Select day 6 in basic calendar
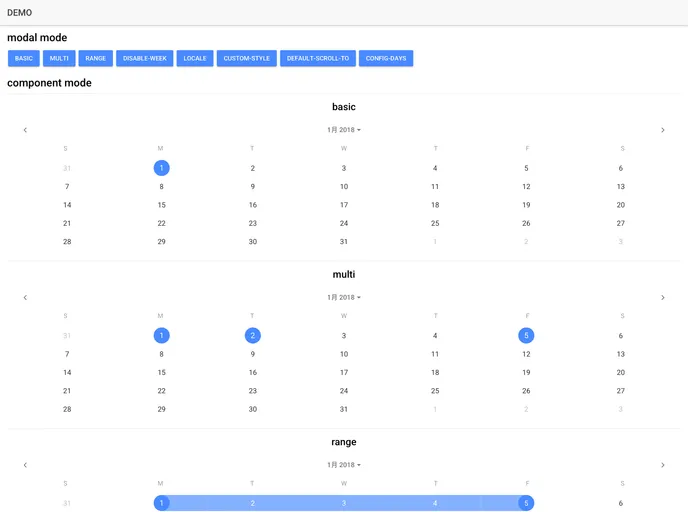The height and width of the screenshot is (512, 688). [620, 168]
